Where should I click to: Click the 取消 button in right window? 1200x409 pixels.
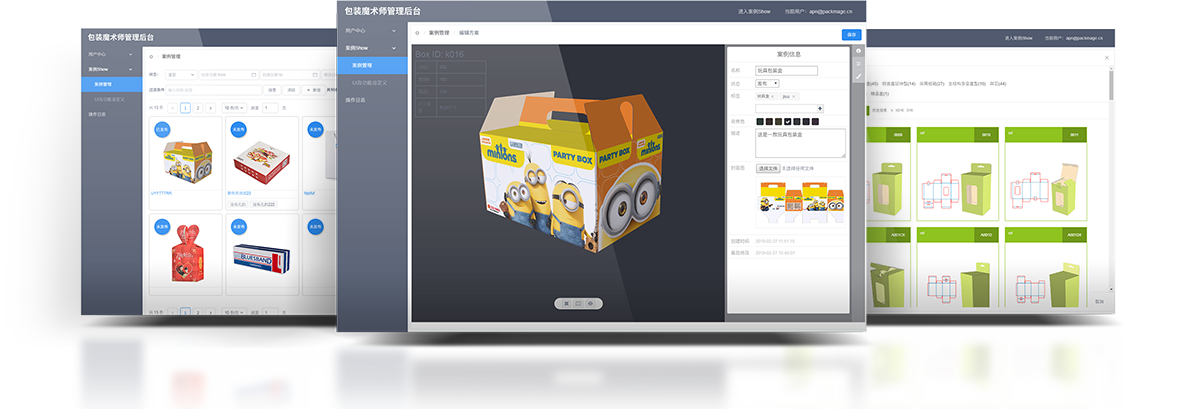click(1100, 301)
